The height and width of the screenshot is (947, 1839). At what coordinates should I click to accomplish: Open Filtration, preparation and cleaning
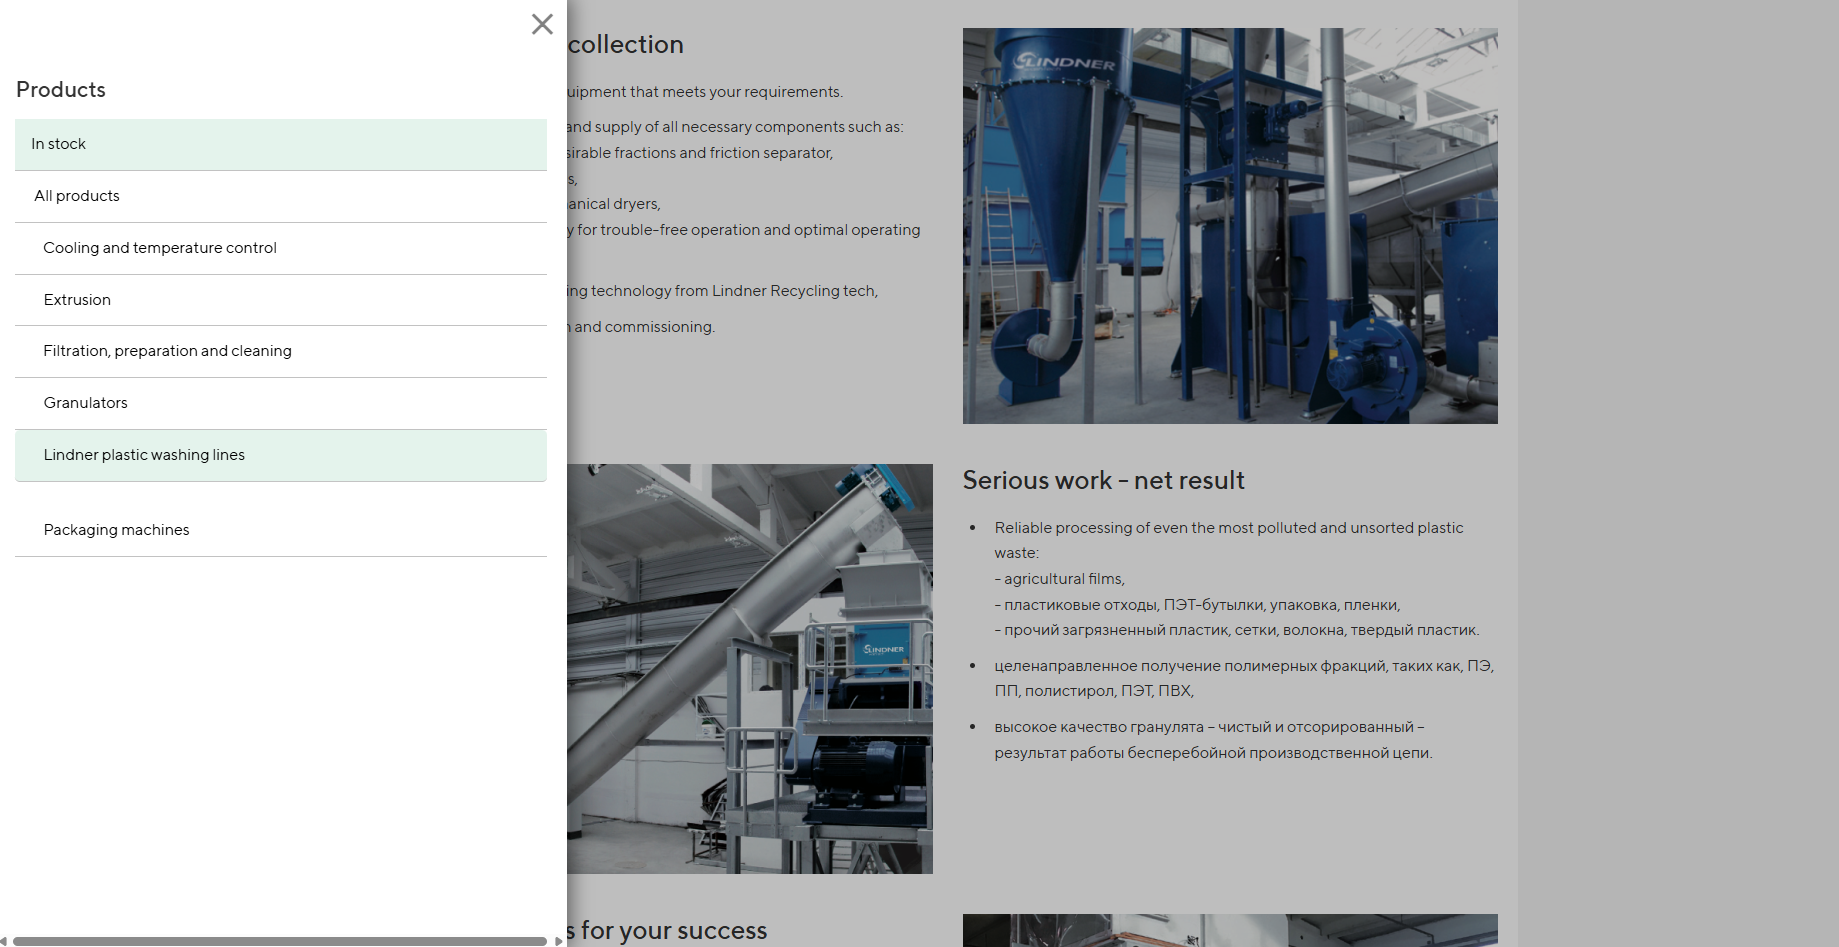(x=281, y=351)
